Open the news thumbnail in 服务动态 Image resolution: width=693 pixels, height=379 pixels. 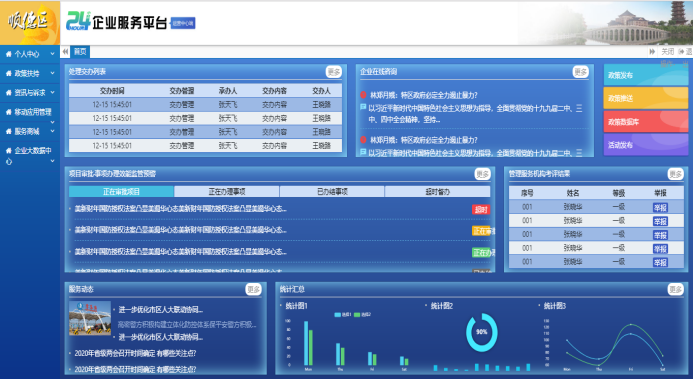point(90,318)
